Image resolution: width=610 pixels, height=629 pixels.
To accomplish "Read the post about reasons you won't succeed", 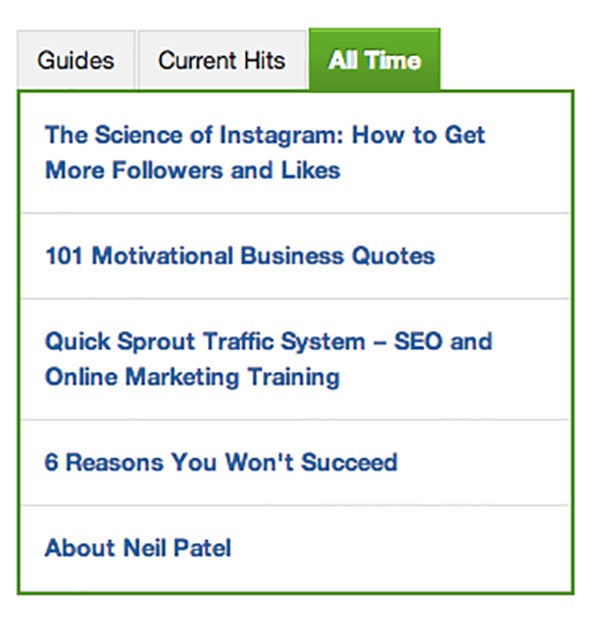I will coord(221,463).
